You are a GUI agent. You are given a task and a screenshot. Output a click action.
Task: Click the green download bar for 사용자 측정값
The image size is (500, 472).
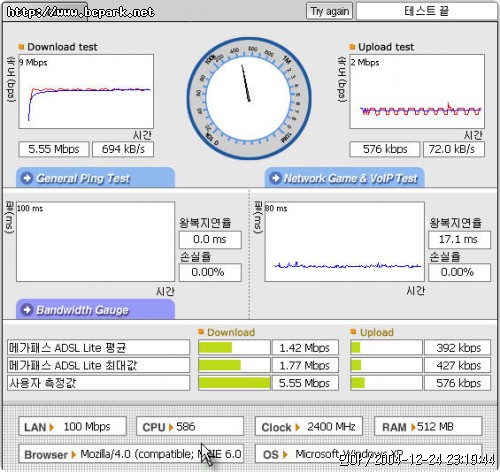coord(234,383)
